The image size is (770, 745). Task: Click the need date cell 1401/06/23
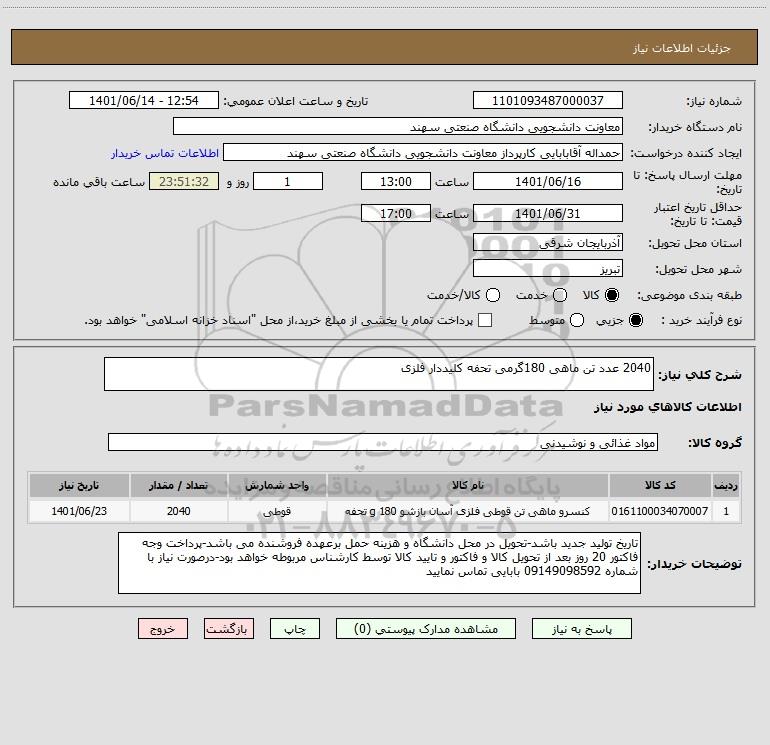79,511
